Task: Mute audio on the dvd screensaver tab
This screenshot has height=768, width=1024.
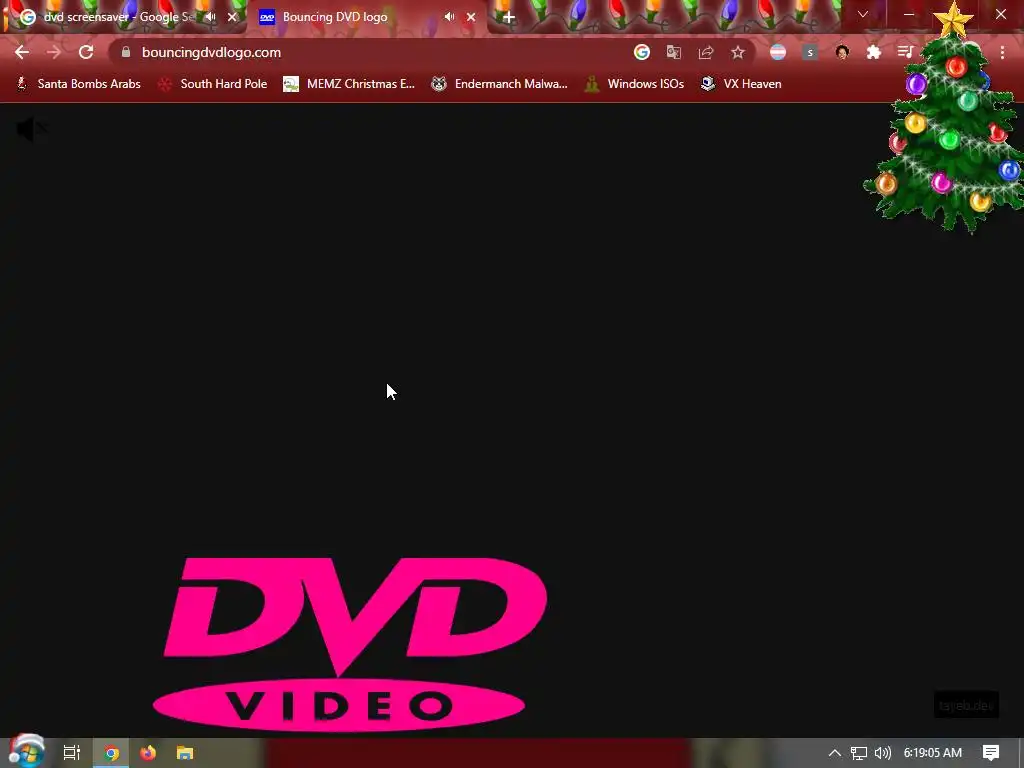Action: (210, 17)
